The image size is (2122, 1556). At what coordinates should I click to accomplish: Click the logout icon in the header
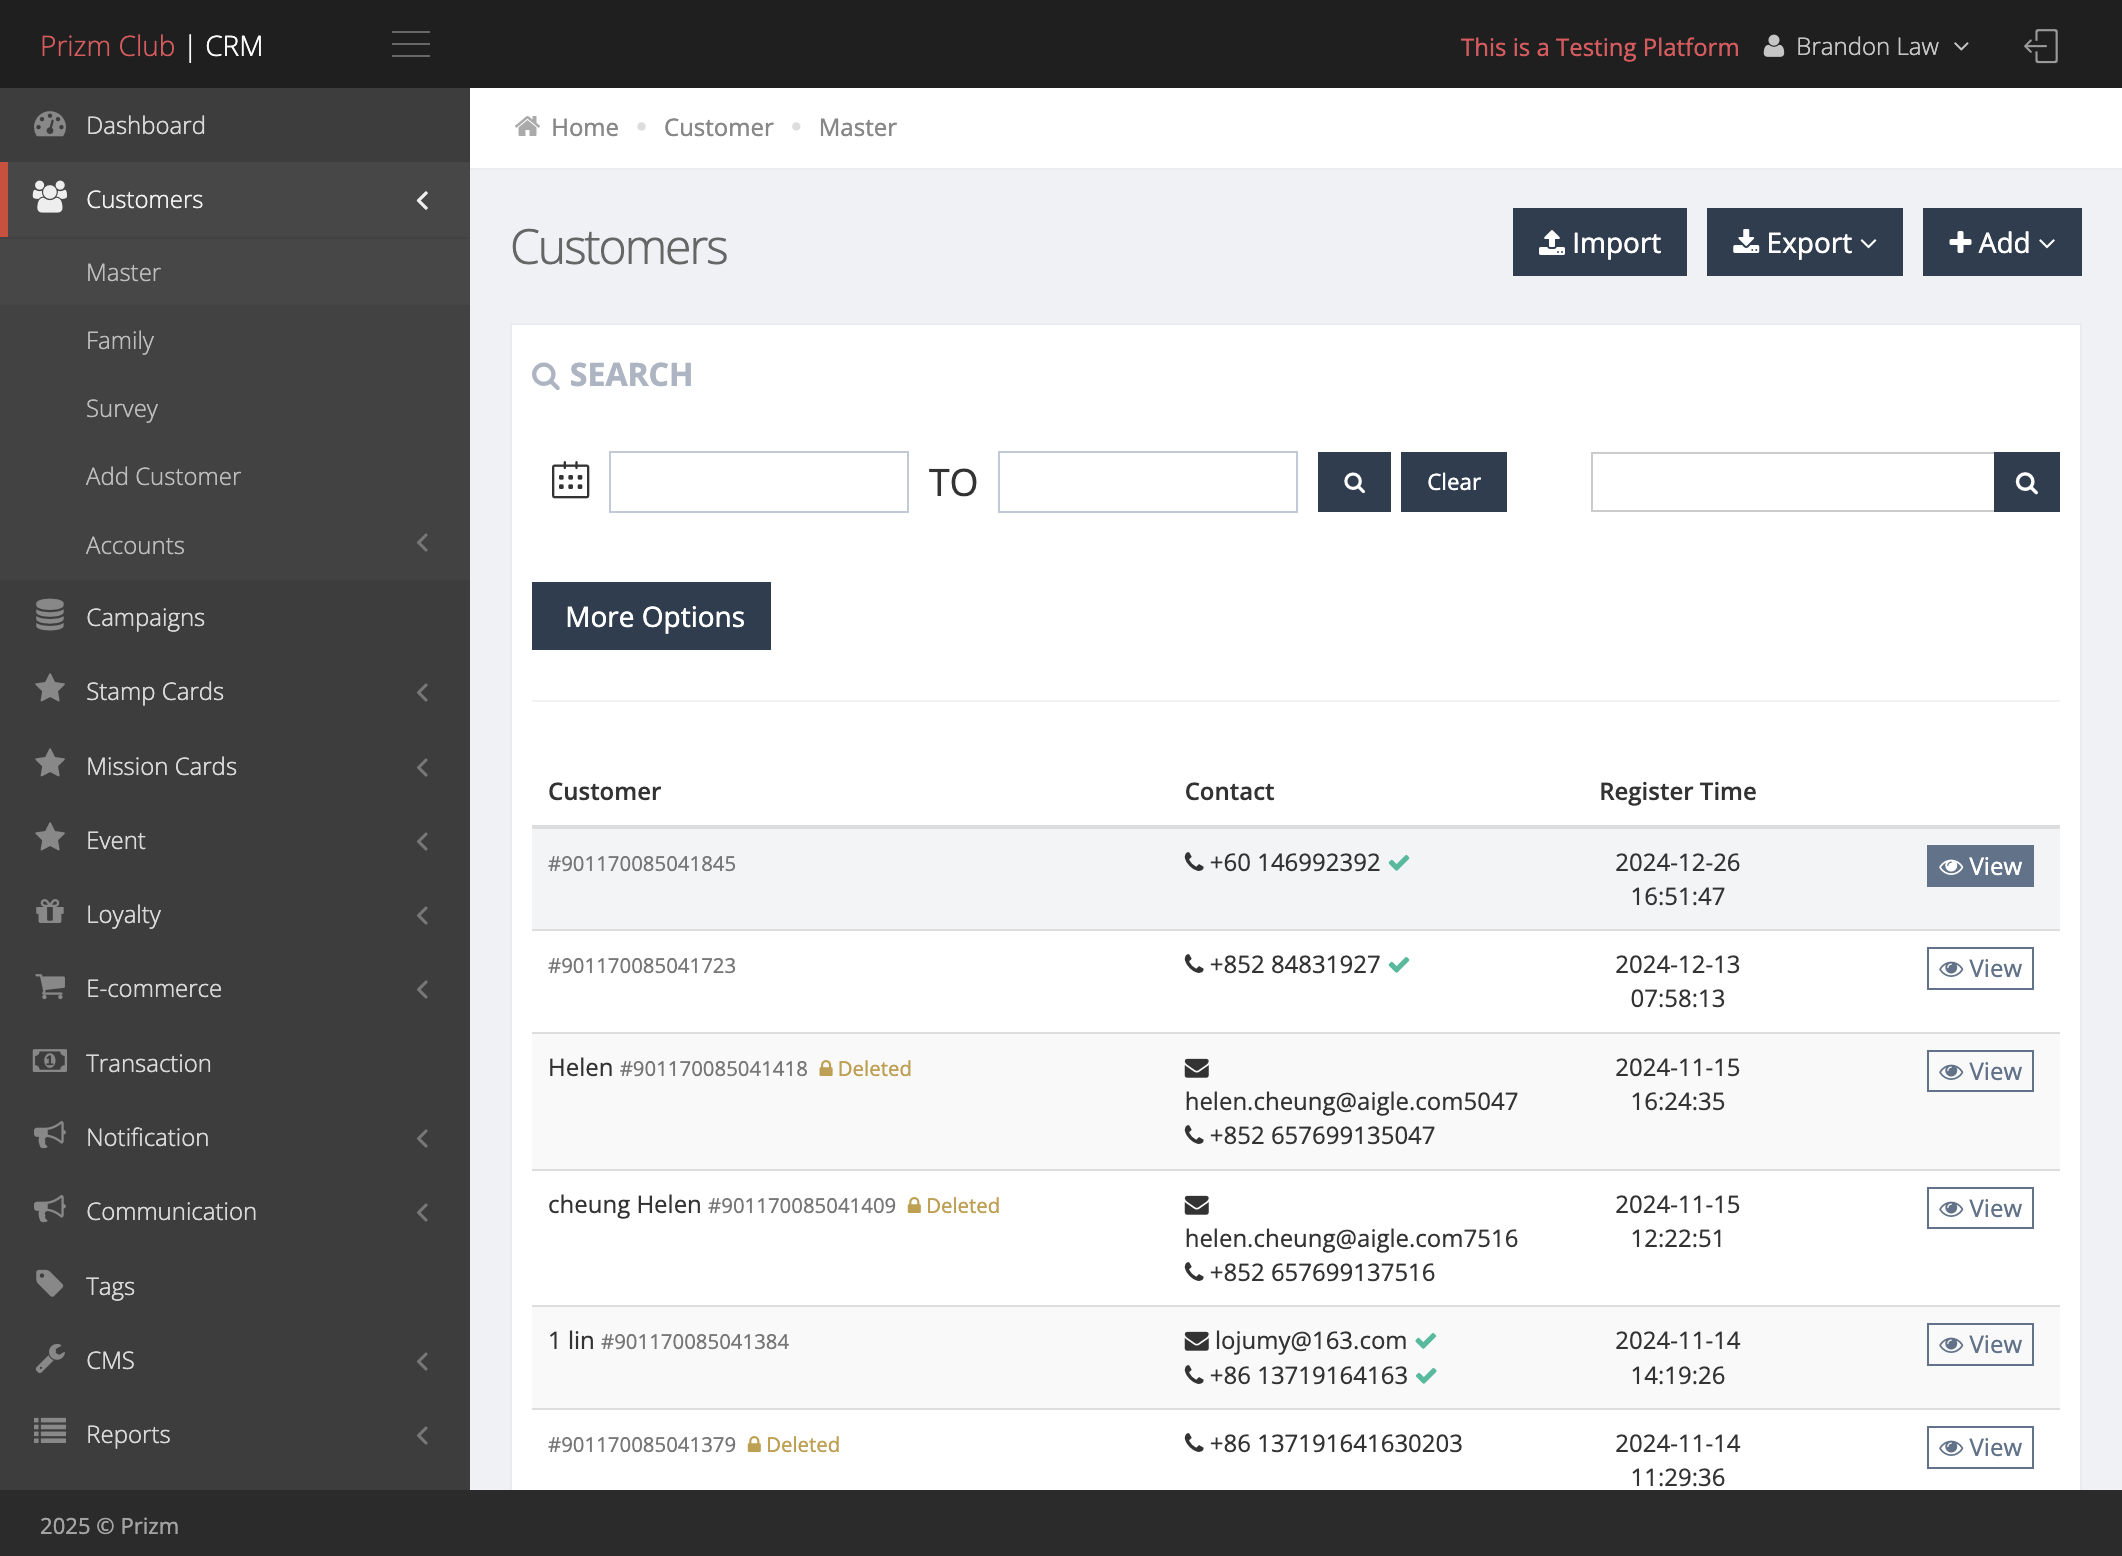2041,46
